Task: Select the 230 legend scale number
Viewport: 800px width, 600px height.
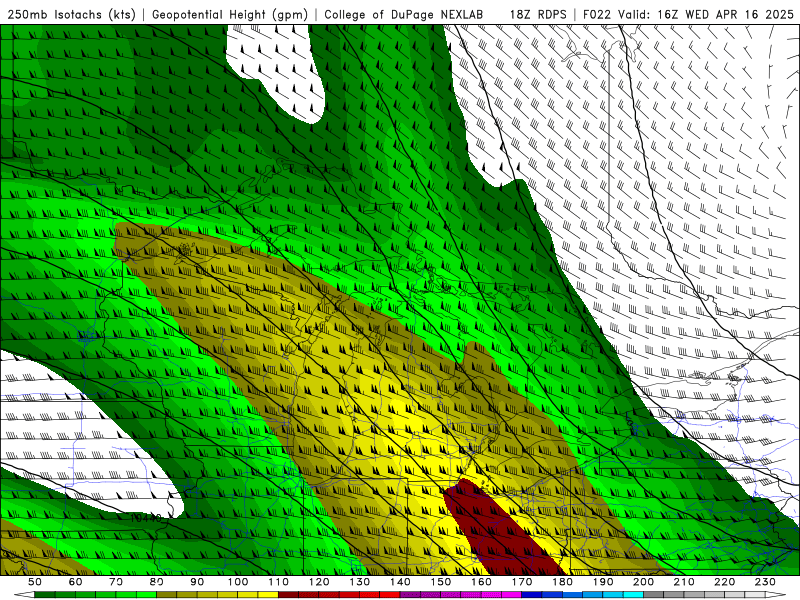Action: [x=765, y=582]
